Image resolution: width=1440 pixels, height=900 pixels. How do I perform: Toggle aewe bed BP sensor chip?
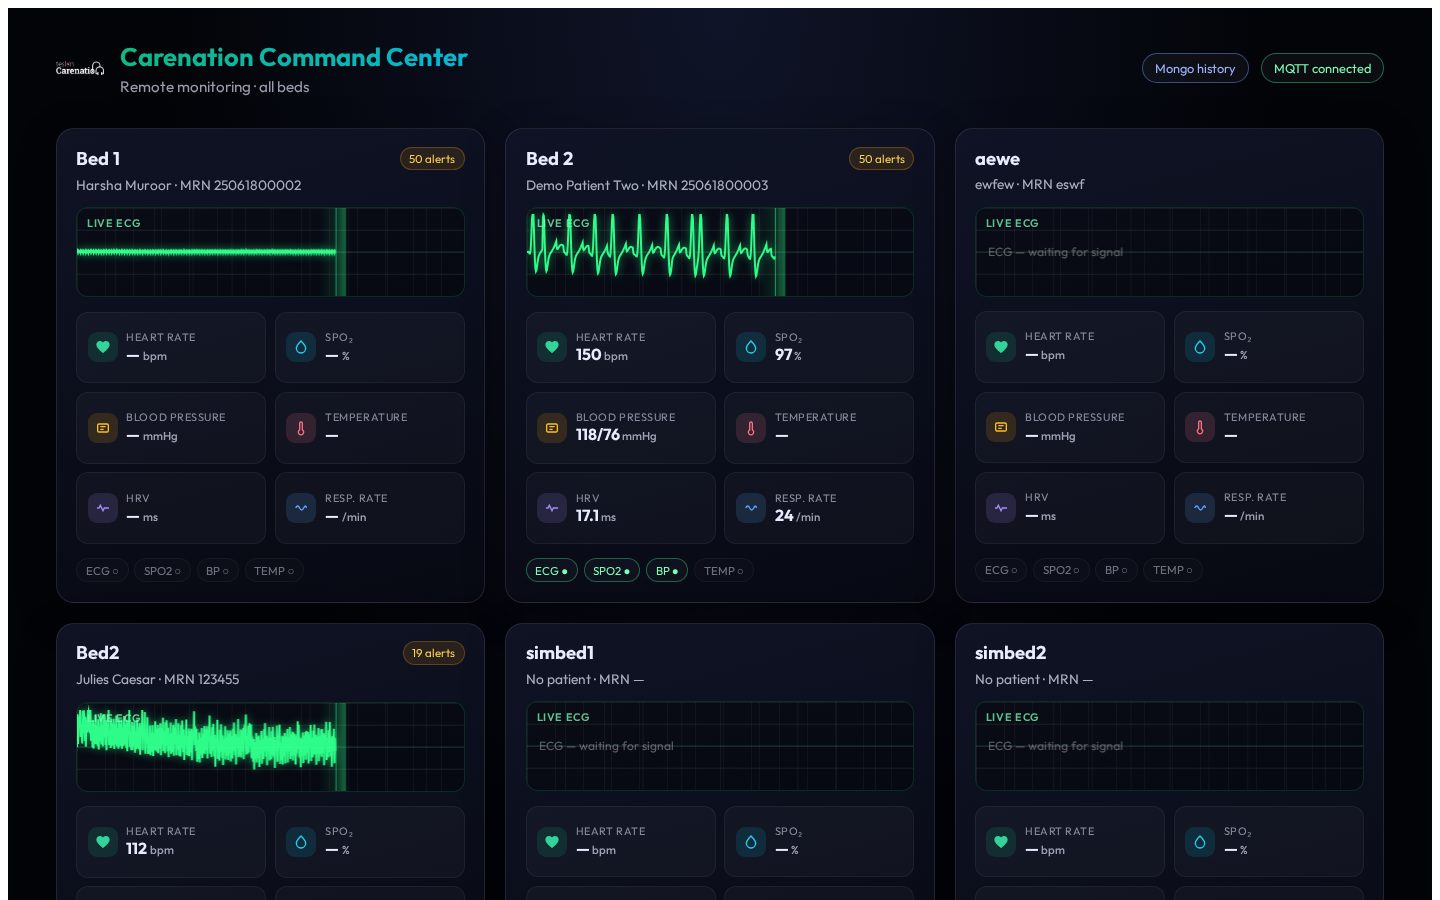coord(1116,570)
